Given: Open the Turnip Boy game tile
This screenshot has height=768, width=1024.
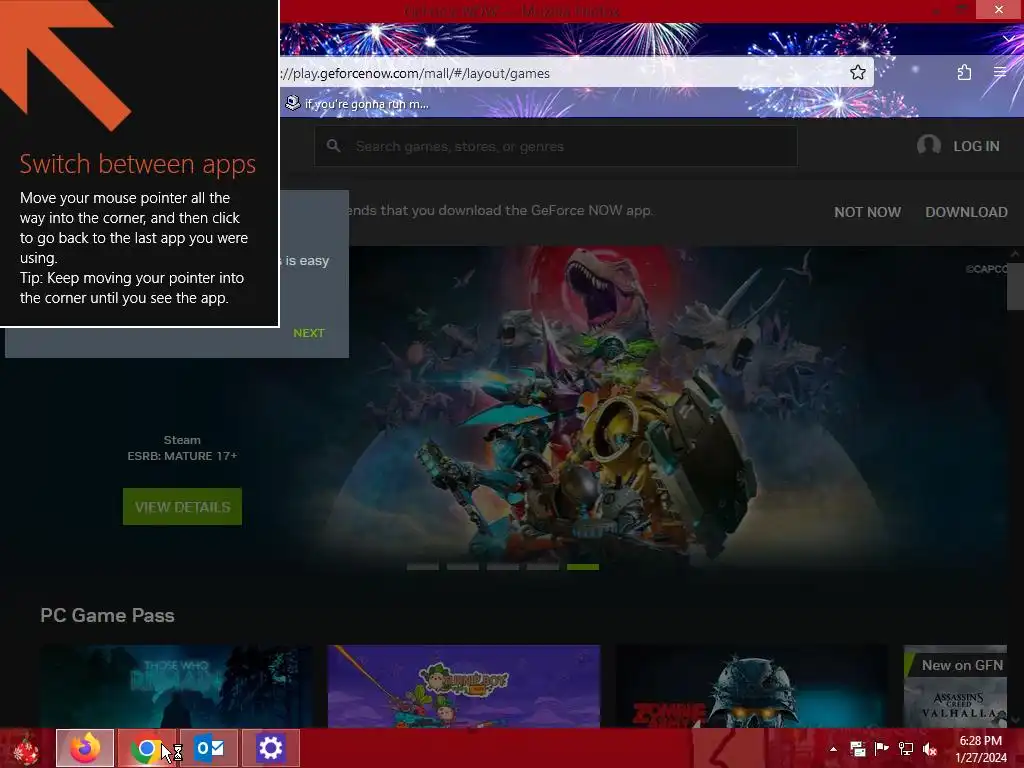Looking at the screenshot, I should click(x=464, y=686).
